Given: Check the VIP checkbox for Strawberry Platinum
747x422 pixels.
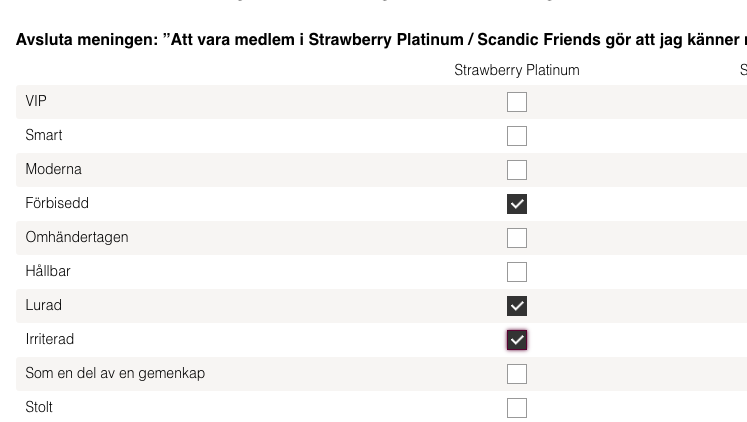Looking at the screenshot, I should pos(517,102).
